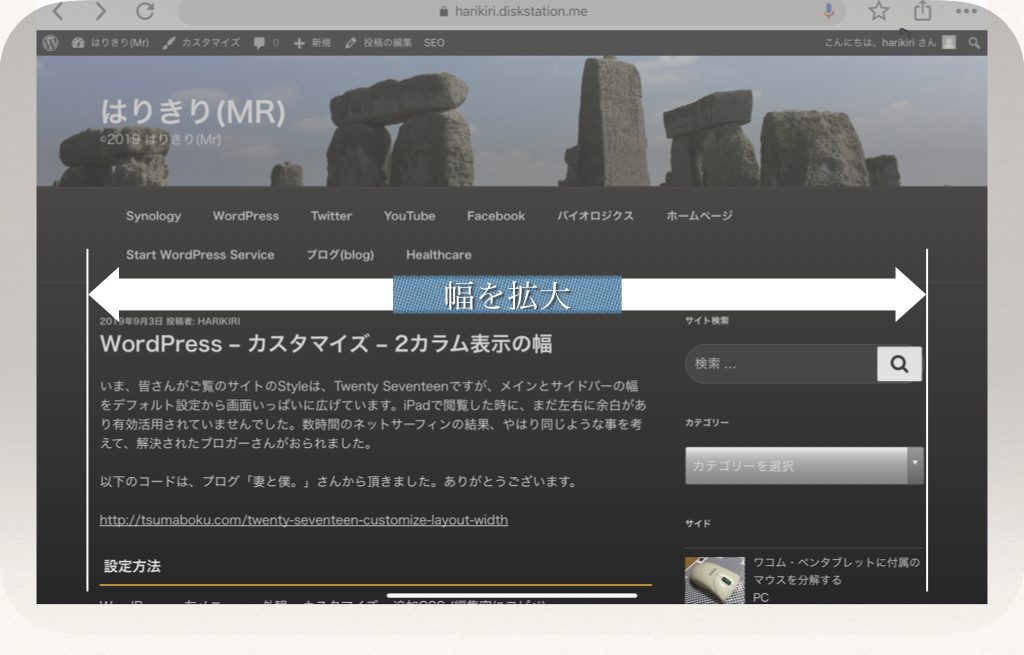Open the ホームページ menu item
Viewport: 1024px width, 655px height.
coord(699,216)
